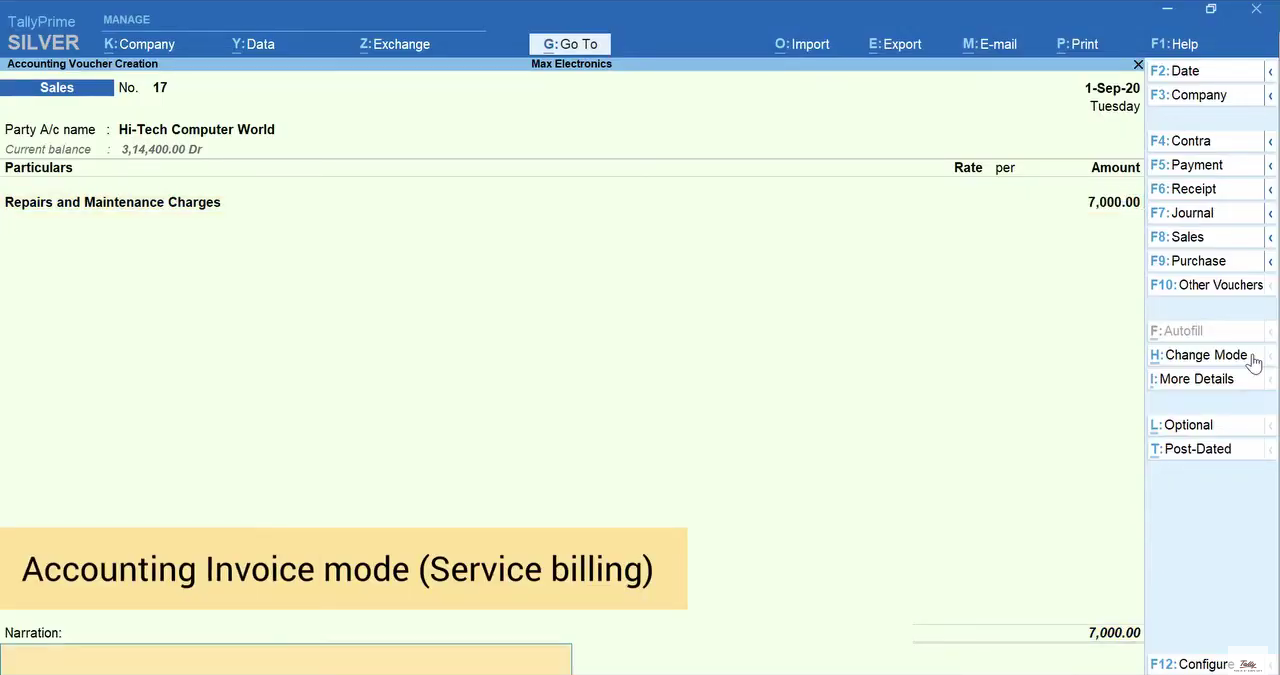Image resolution: width=1280 pixels, height=675 pixels.
Task: Click F3: Company button
Action: pos(1205,95)
